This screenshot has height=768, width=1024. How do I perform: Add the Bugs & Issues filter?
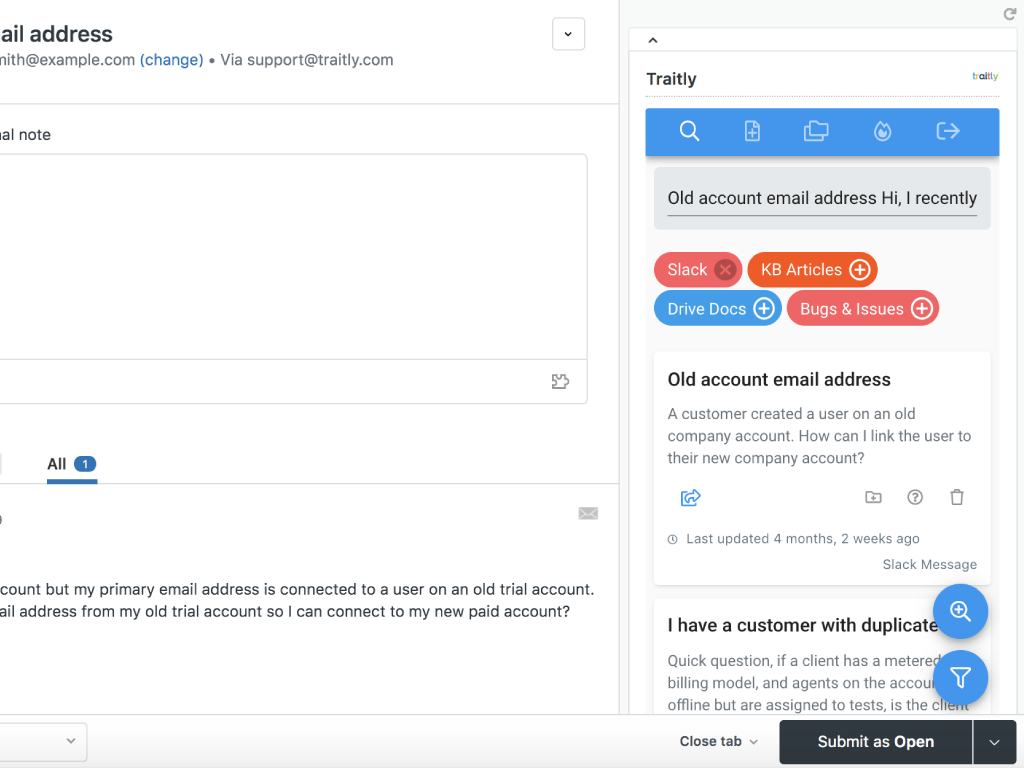[x=921, y=308]
